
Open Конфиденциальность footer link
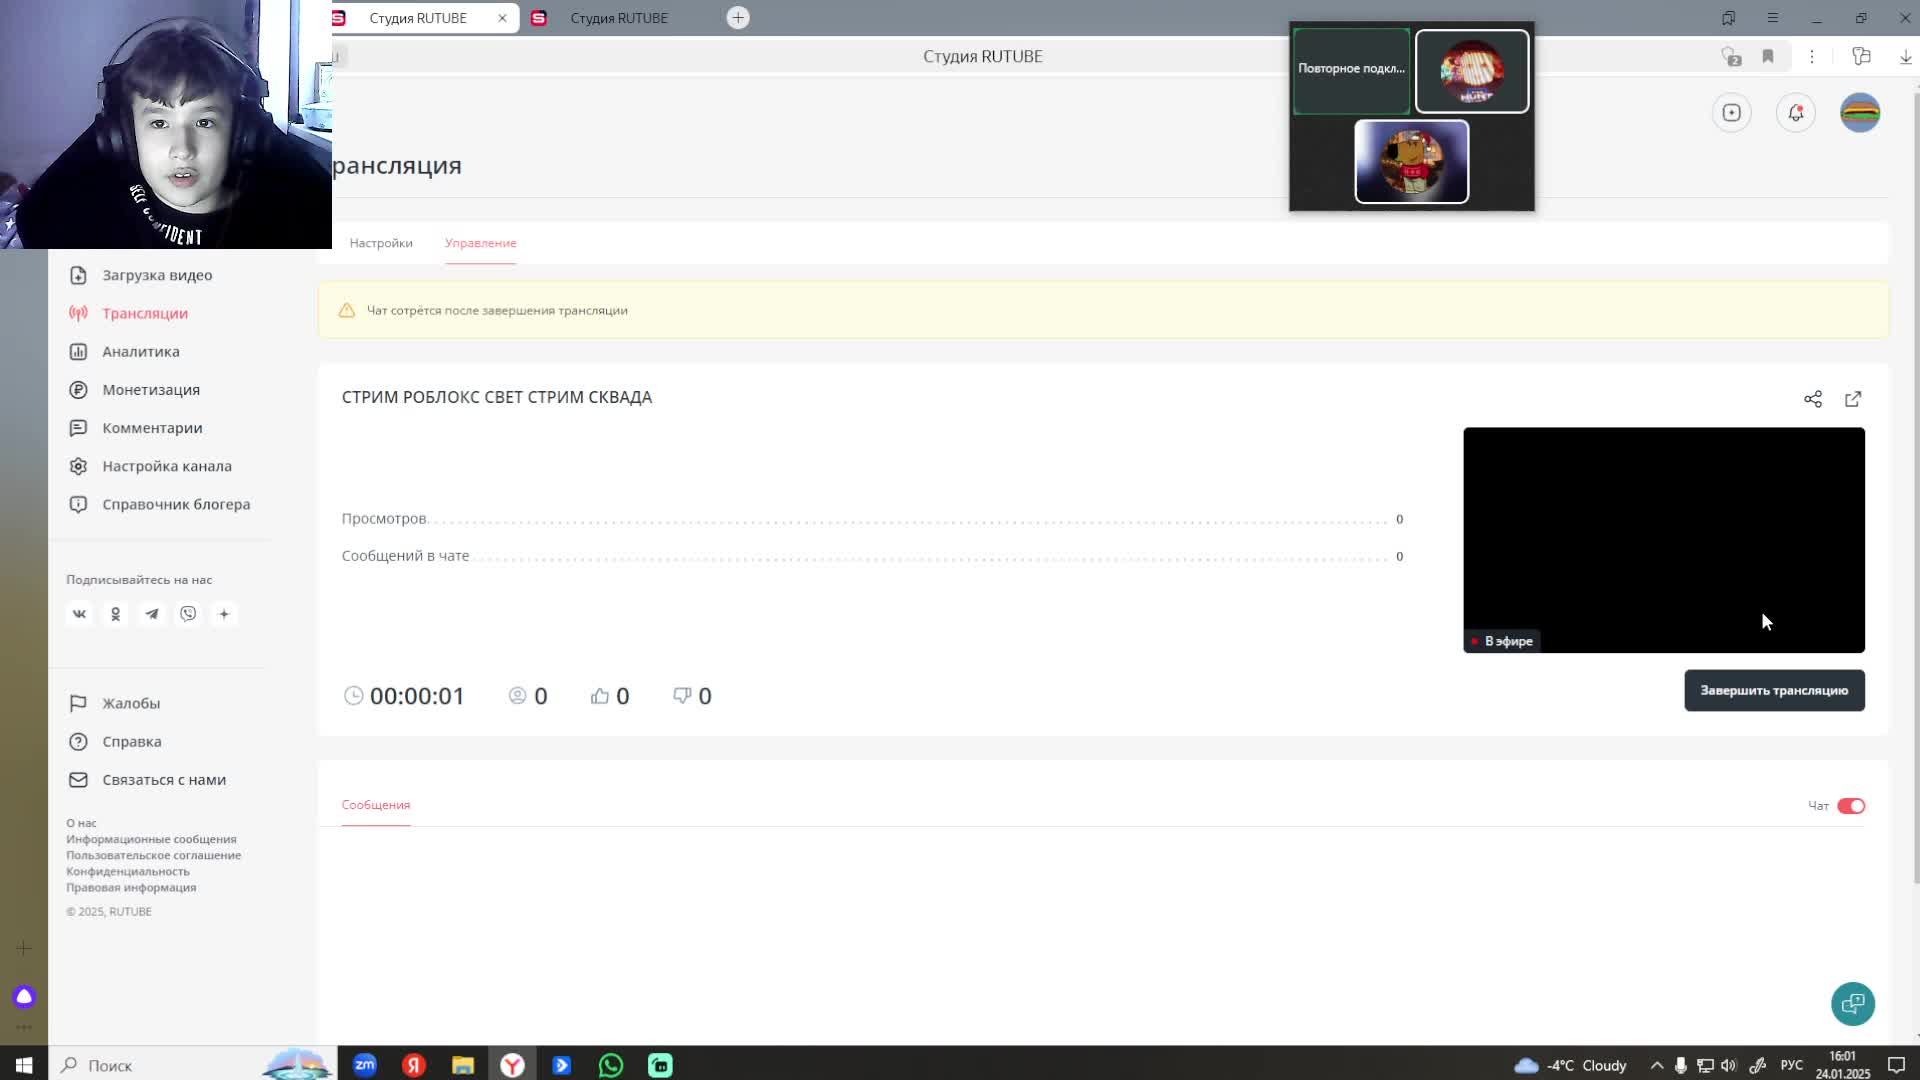click(128, 871)
